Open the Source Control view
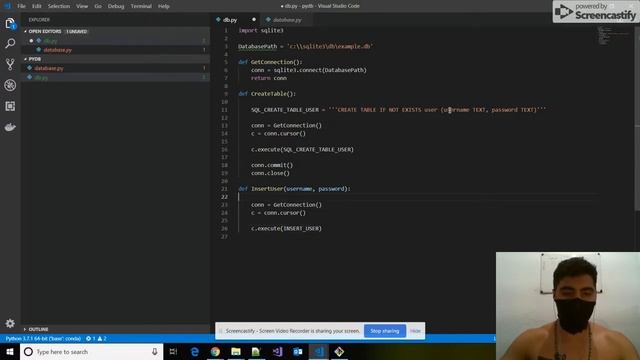The image size is (640, 360). [10, 64]
